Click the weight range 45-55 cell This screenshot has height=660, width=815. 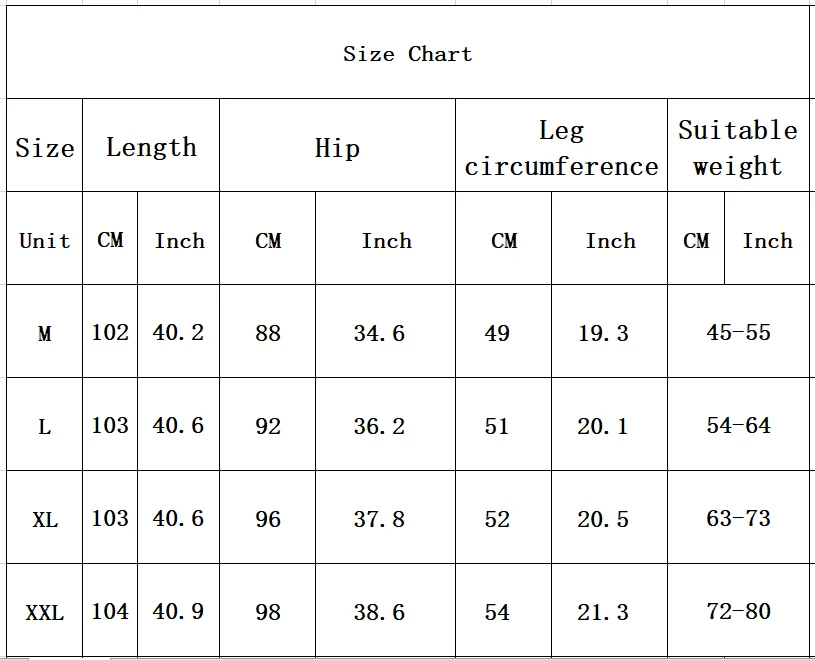tap(738, 331)
